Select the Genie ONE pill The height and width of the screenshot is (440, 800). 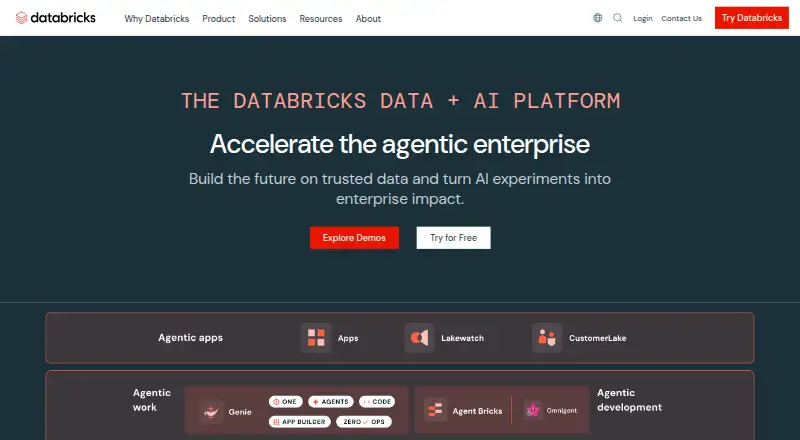286,402
